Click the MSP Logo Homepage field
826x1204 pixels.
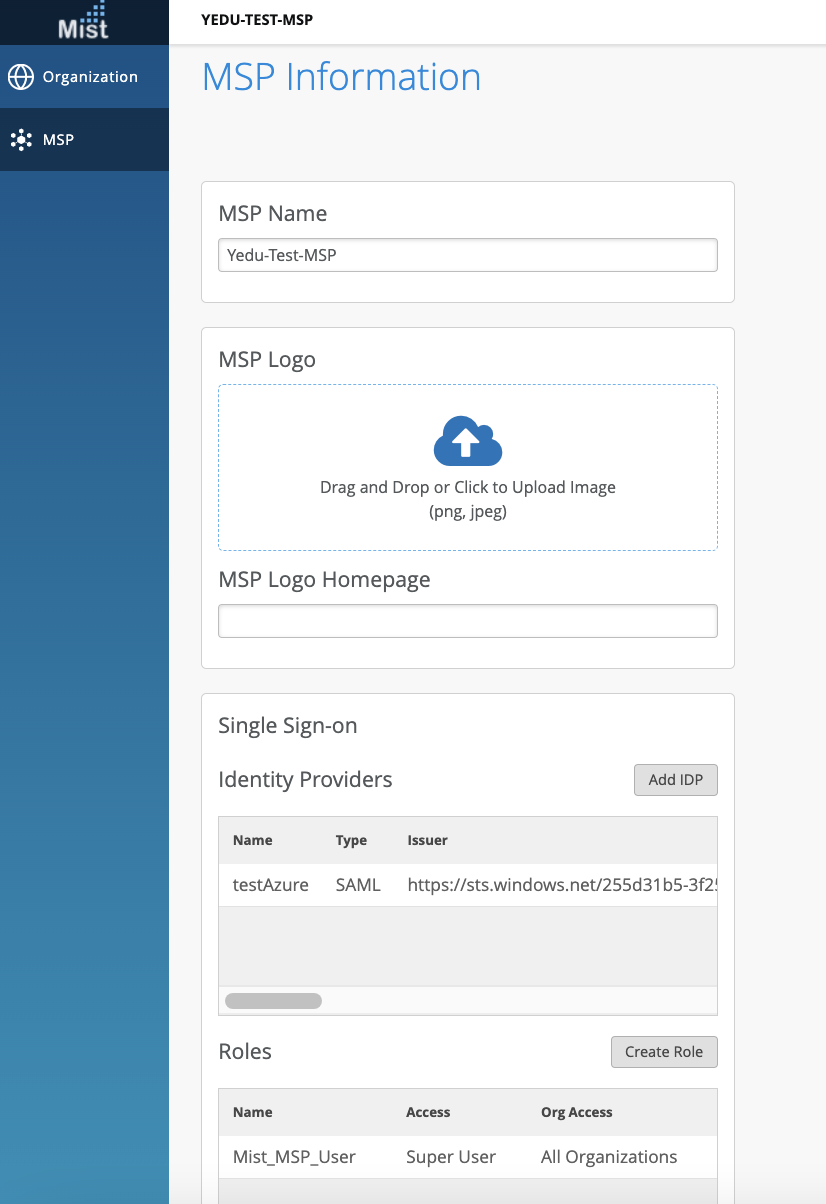(x=467, y=621)
